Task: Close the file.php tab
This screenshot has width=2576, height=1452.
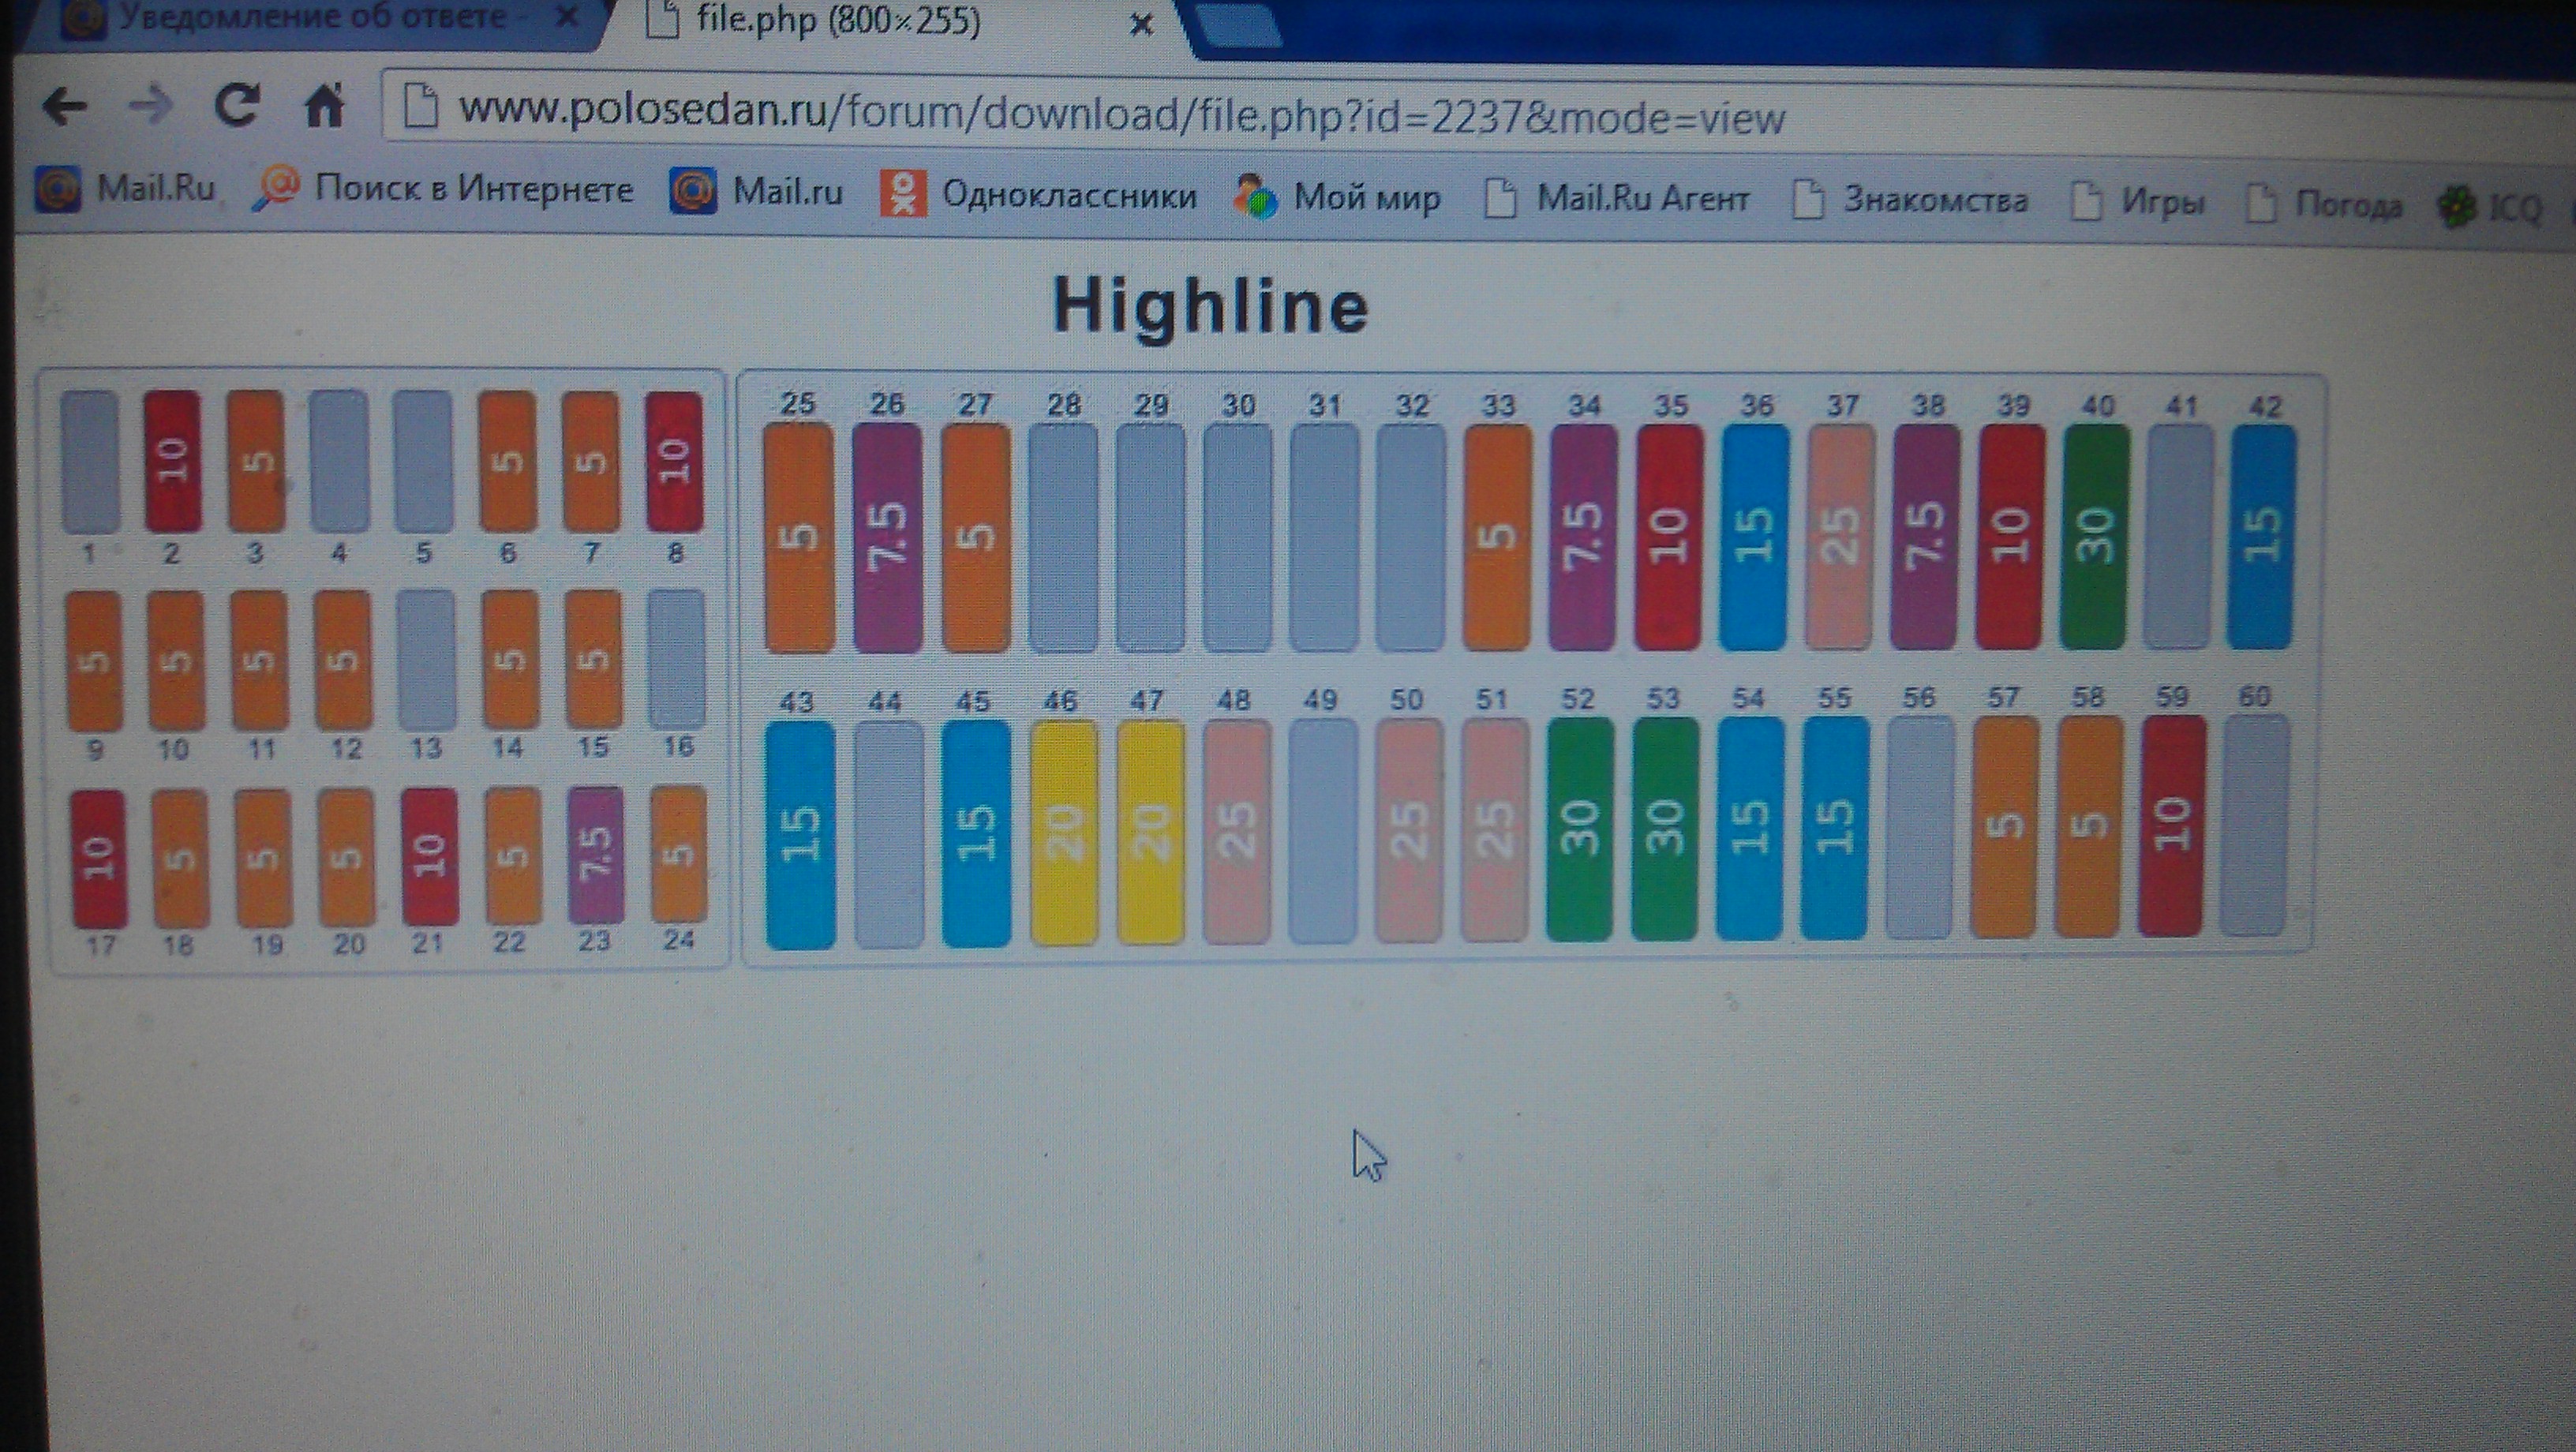Action: 1140,25
